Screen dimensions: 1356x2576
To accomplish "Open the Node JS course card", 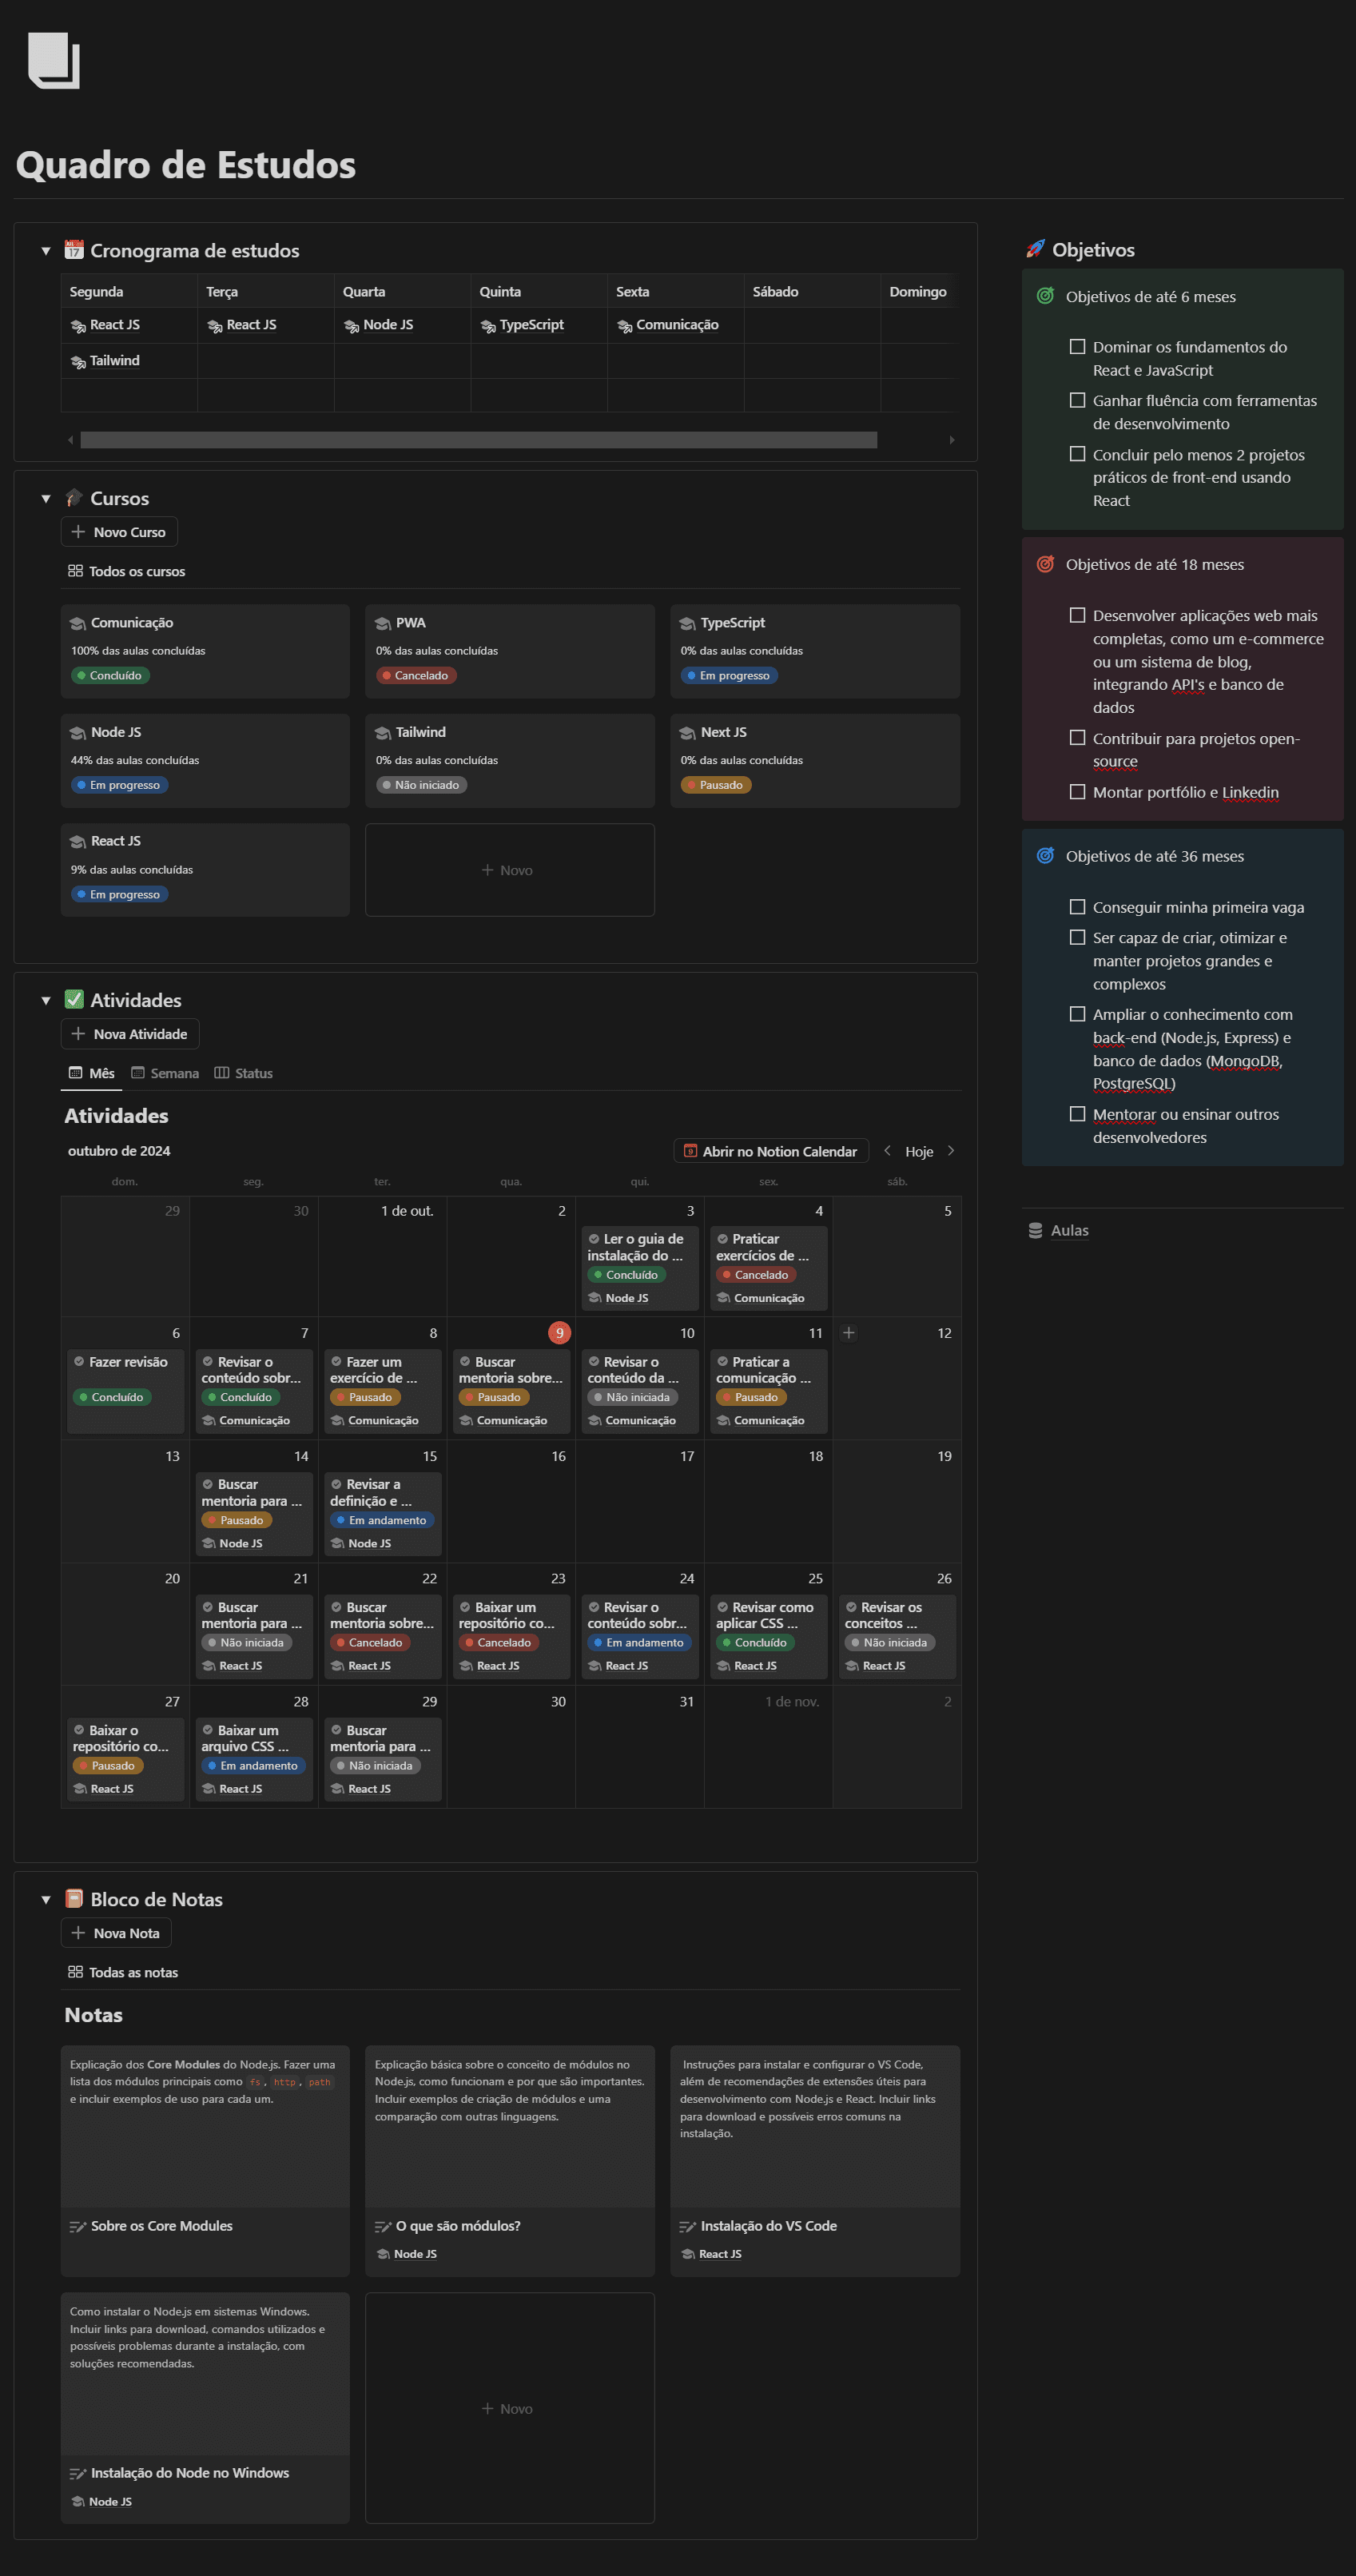I will pos(205,759).
